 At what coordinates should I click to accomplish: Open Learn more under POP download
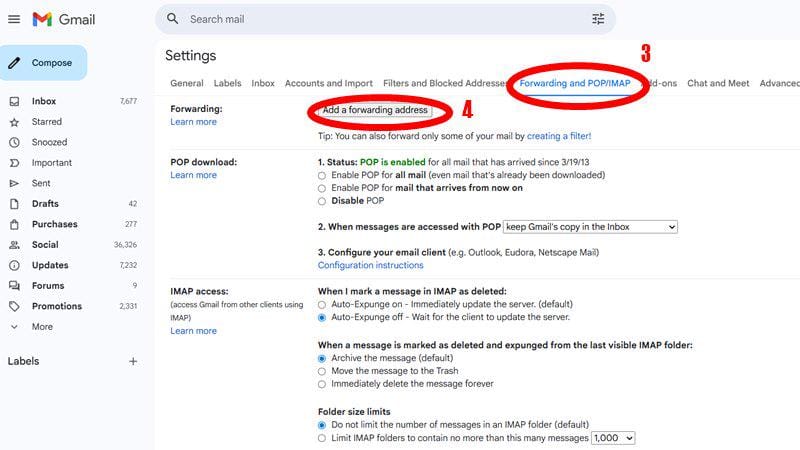[x=193, y=175]
